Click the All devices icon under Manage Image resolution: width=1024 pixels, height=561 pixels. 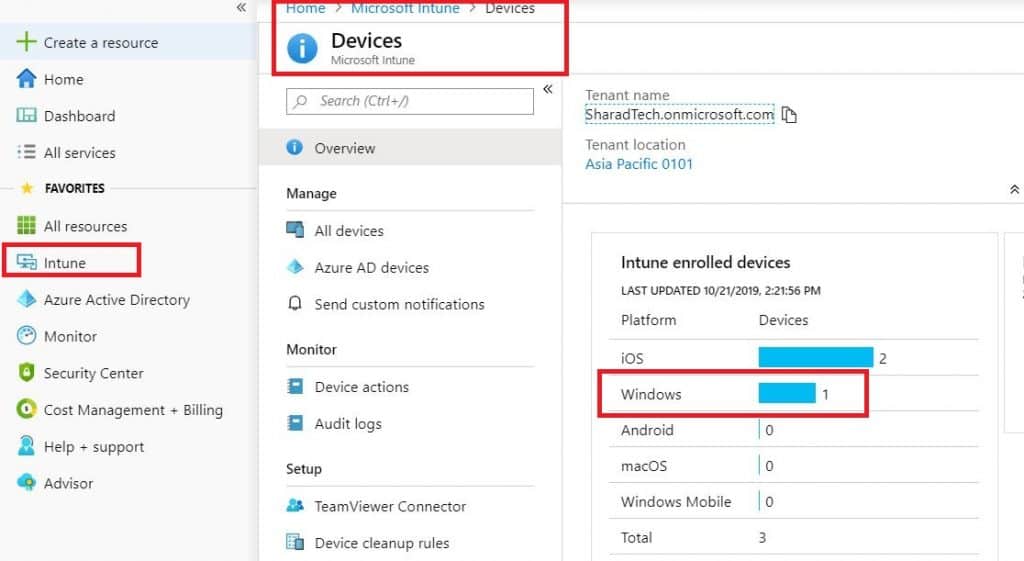(295, 230)
